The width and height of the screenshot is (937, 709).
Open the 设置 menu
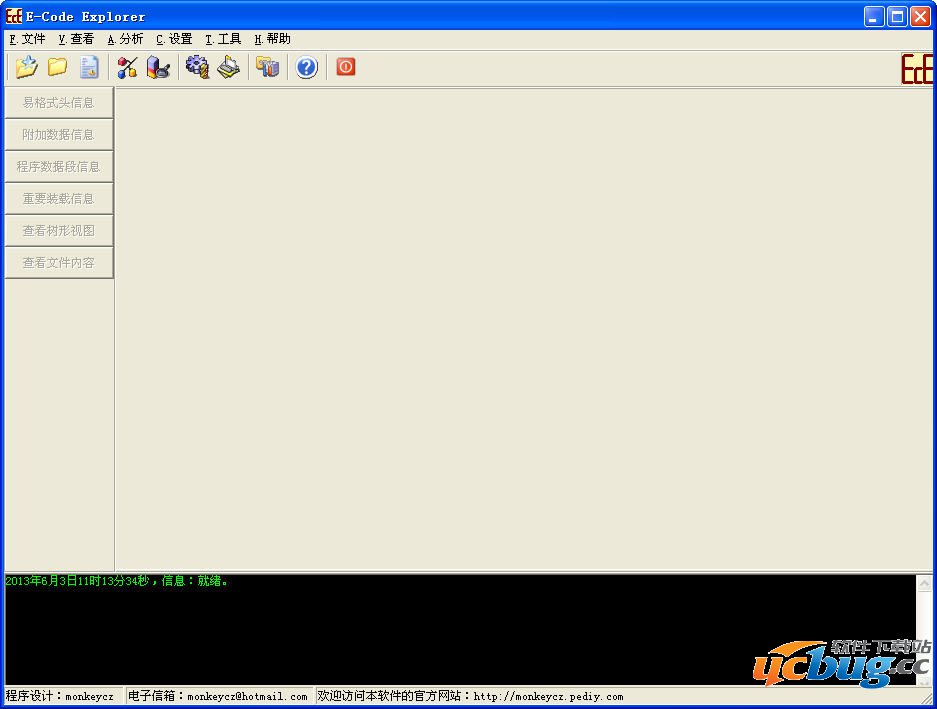click(x=172, y=39)
